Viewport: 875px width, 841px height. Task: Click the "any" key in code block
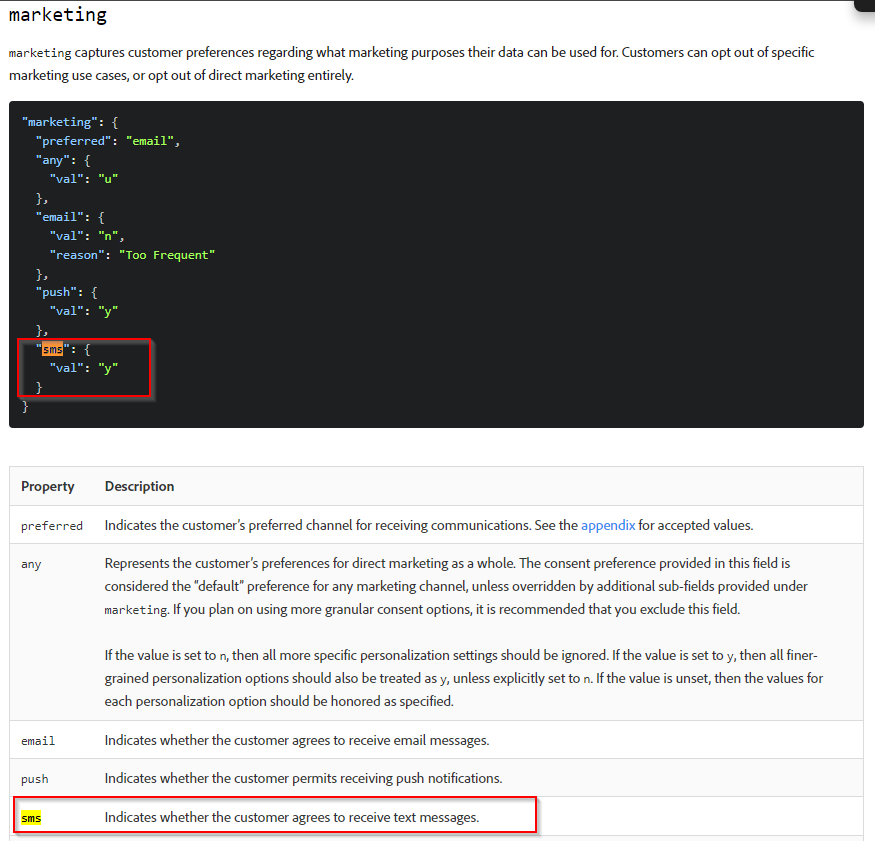[52, 160]
